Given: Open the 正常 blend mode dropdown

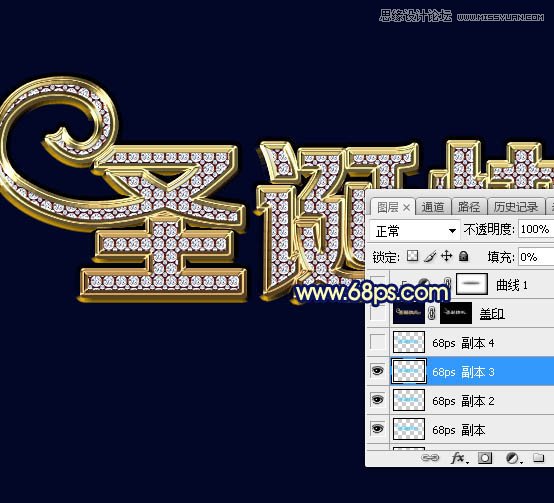Looking at the screenshot, I should click(x=415, y=231).
